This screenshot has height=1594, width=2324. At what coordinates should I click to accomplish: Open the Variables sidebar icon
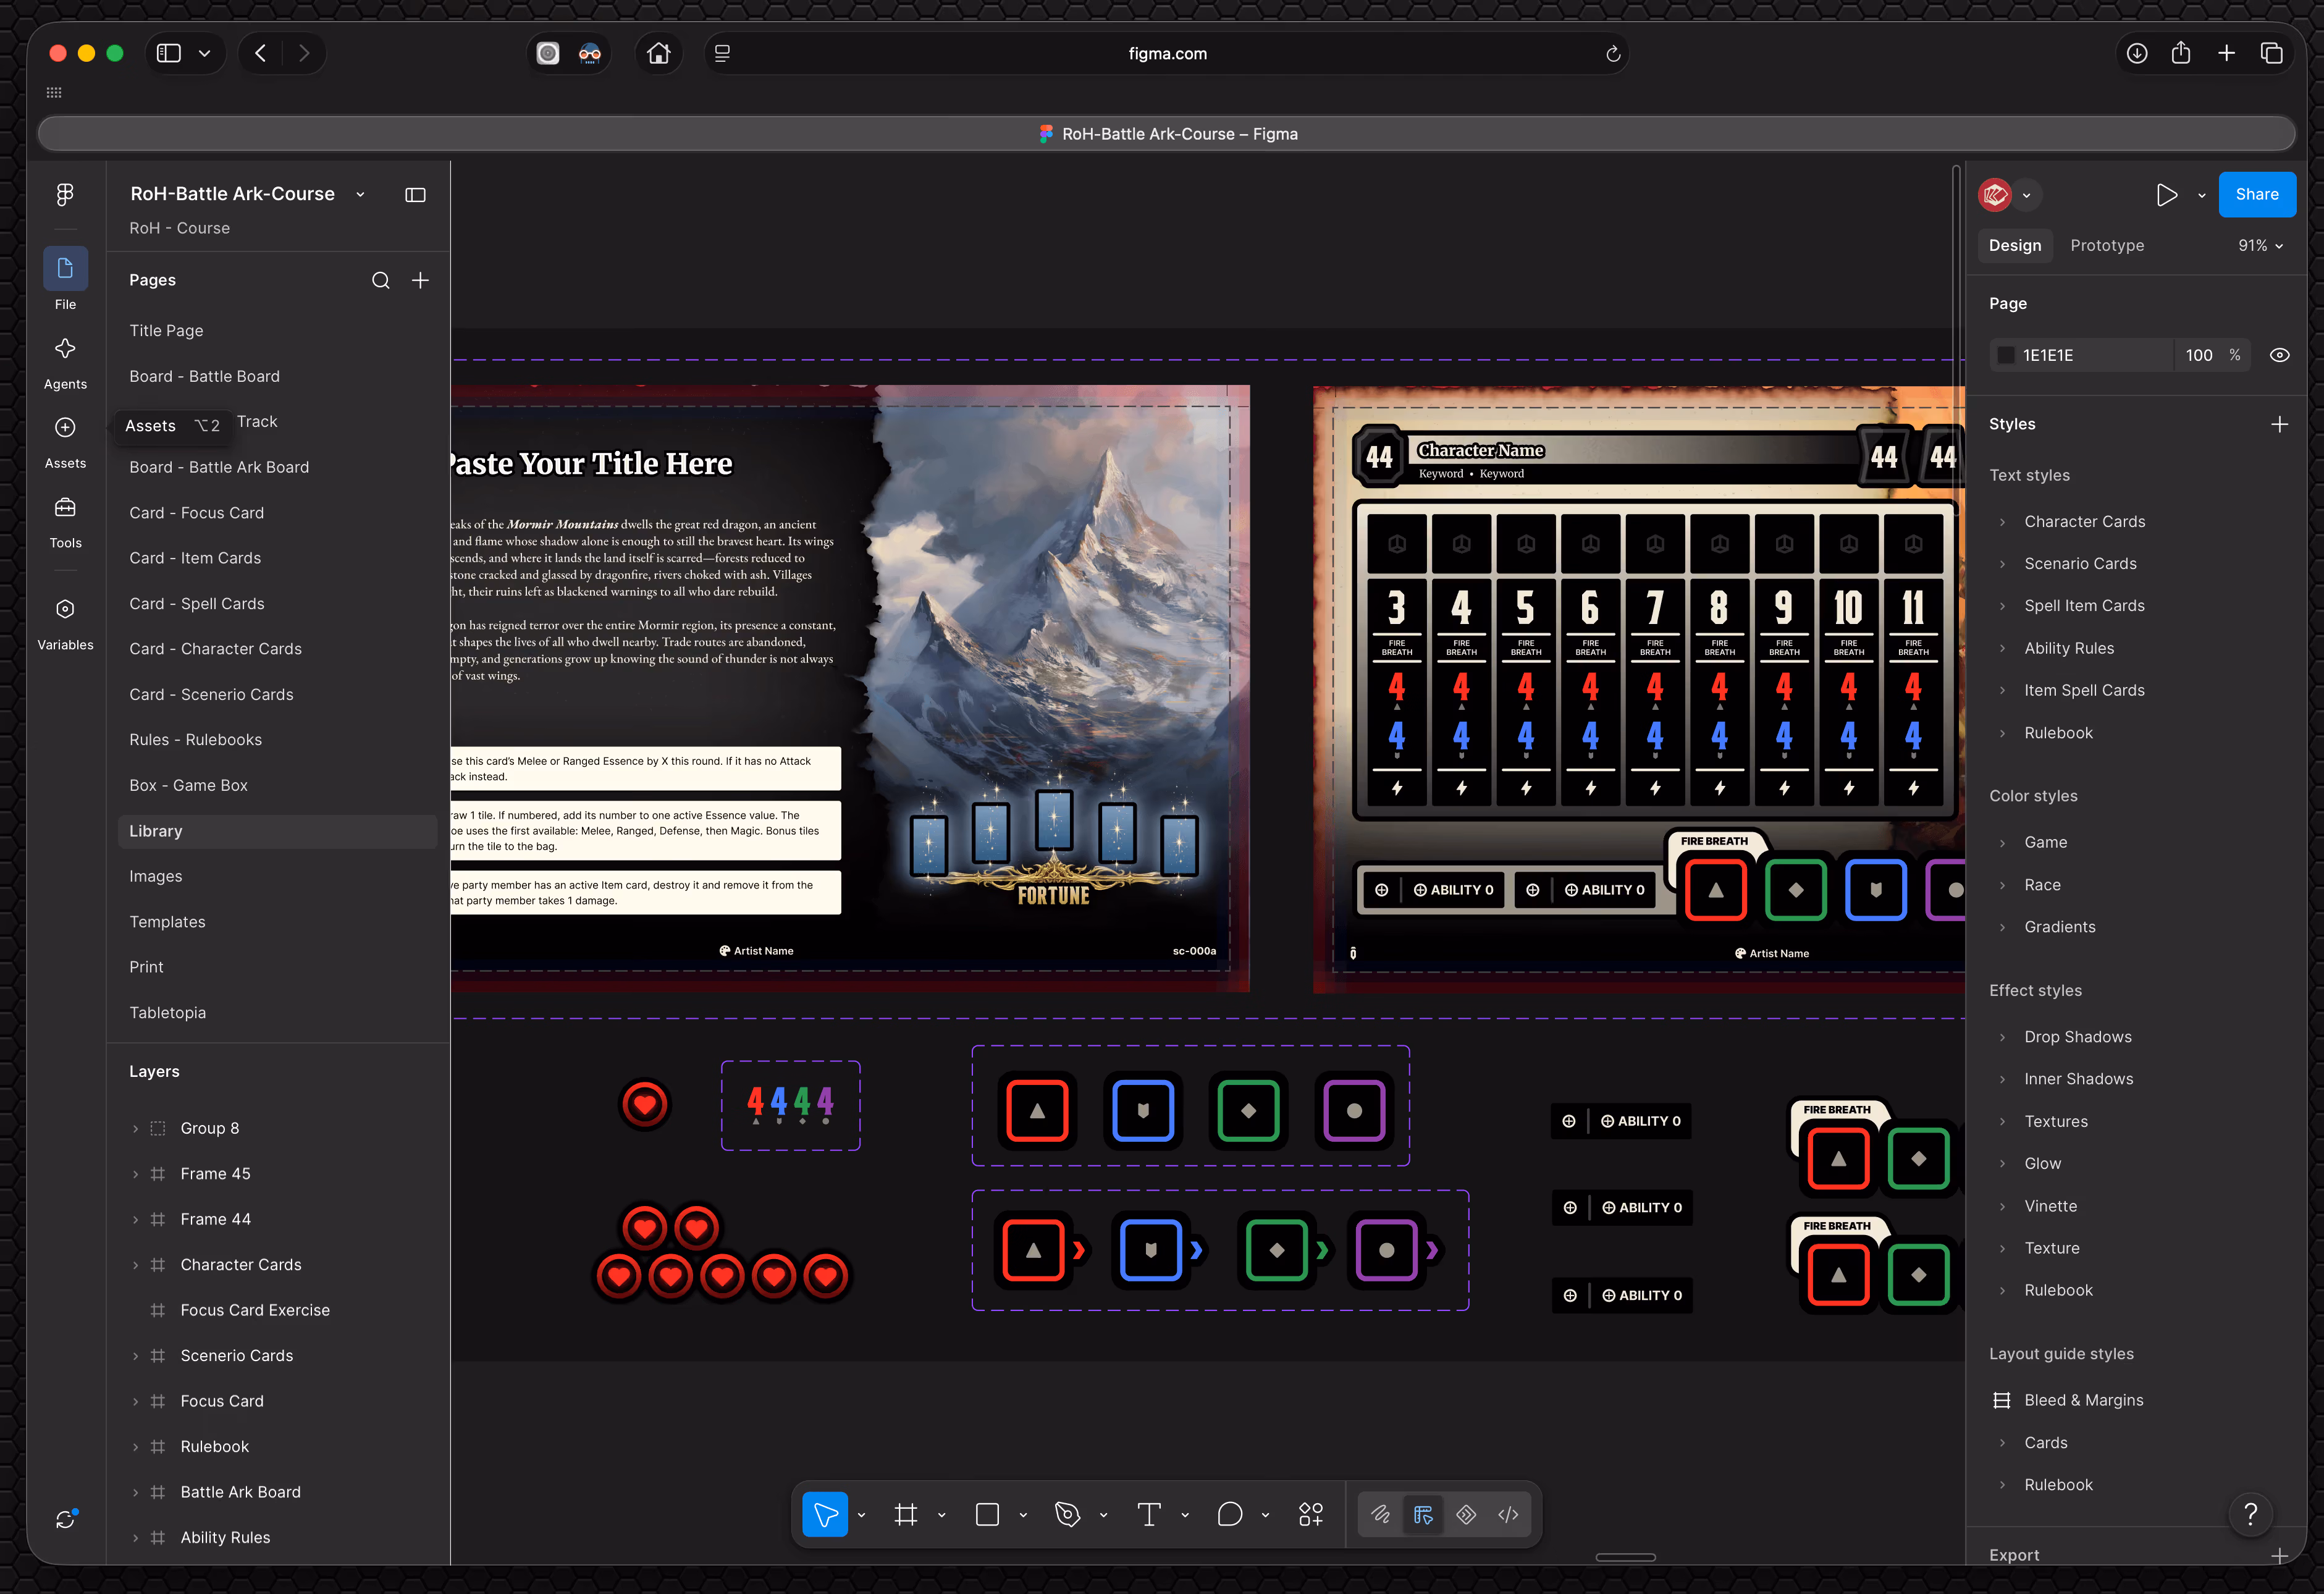pos(65,609)
